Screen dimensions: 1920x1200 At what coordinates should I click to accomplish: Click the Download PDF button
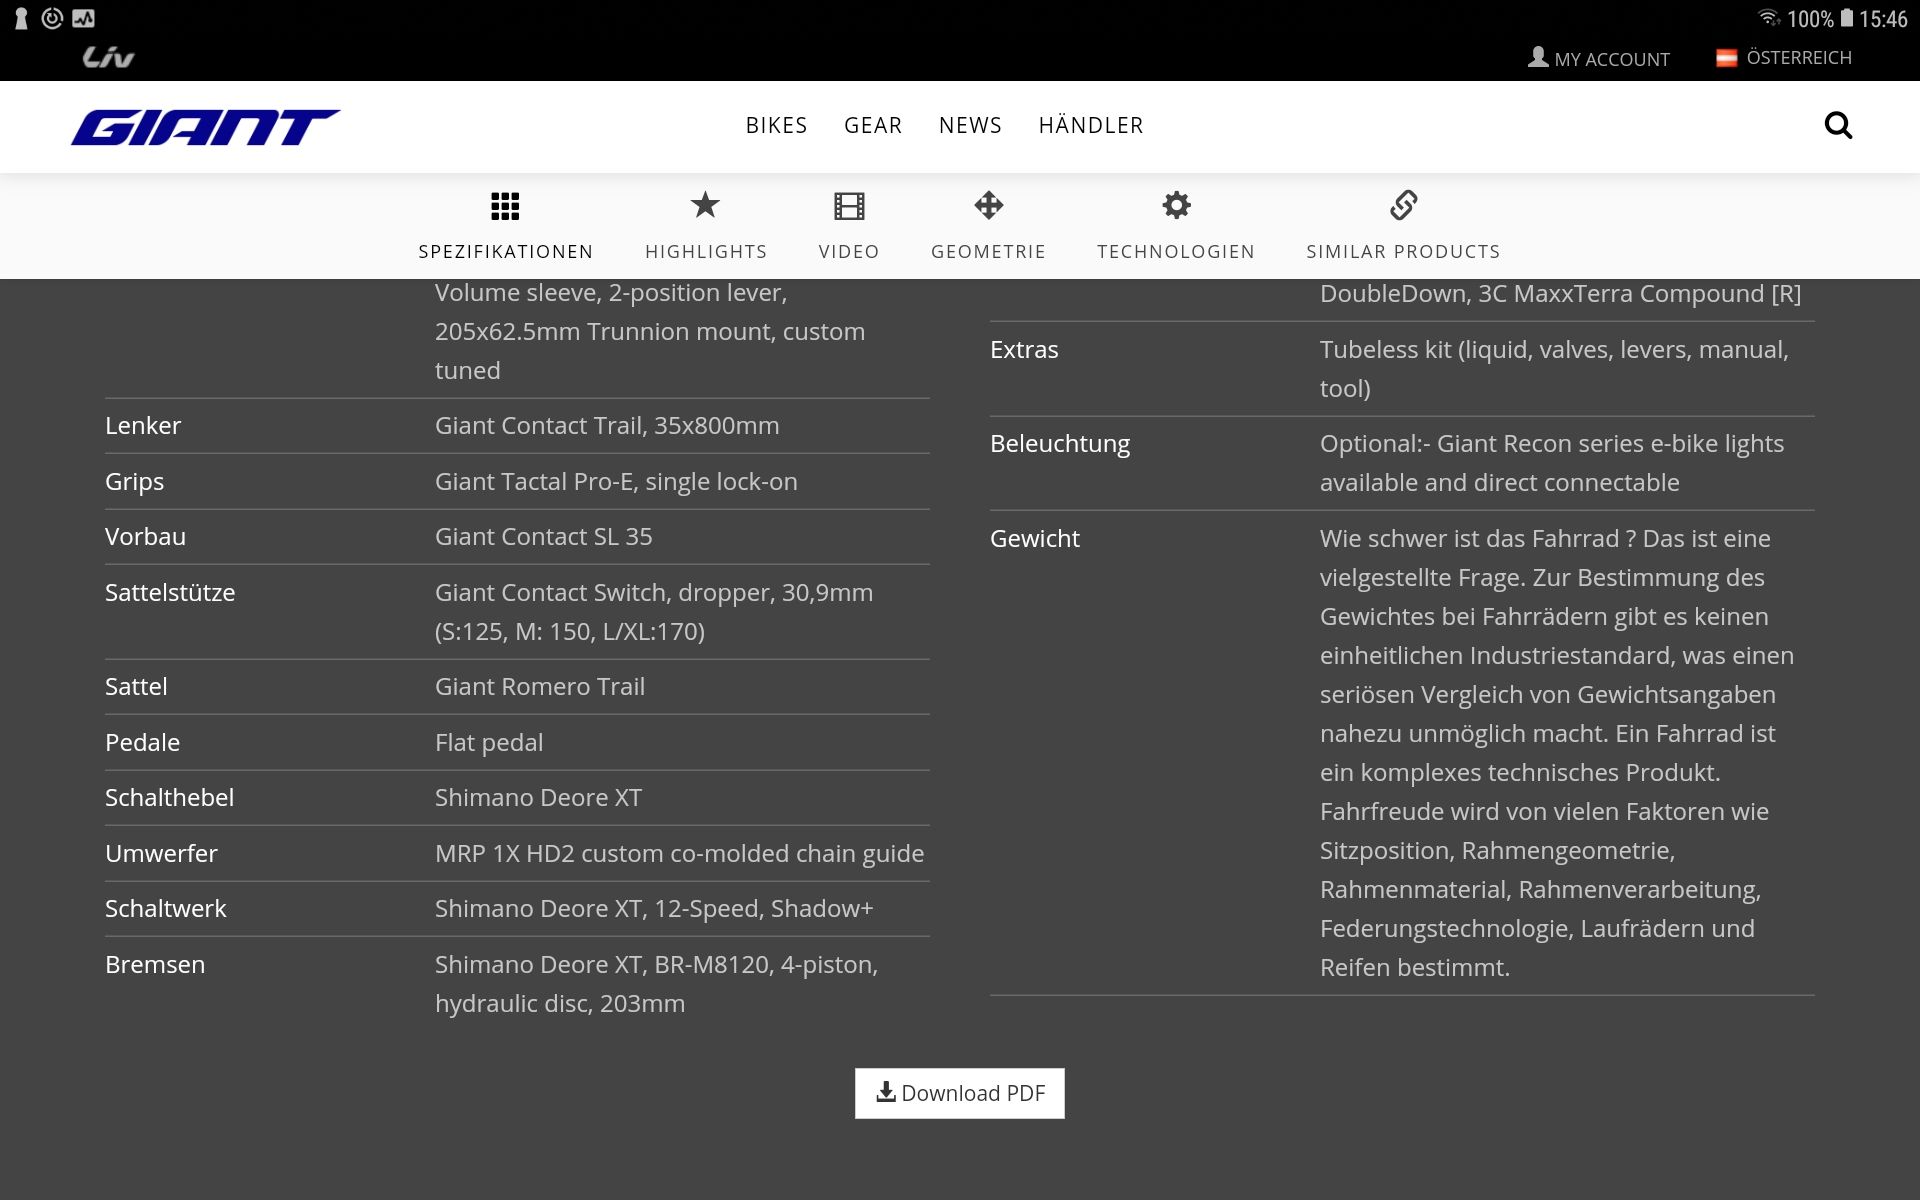(x=960, y=1093)
